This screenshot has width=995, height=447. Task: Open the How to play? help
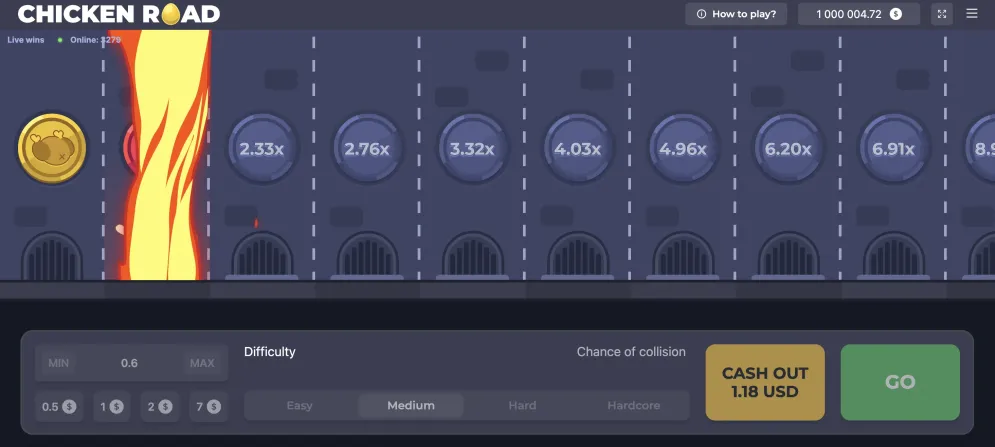coord(736,14)
